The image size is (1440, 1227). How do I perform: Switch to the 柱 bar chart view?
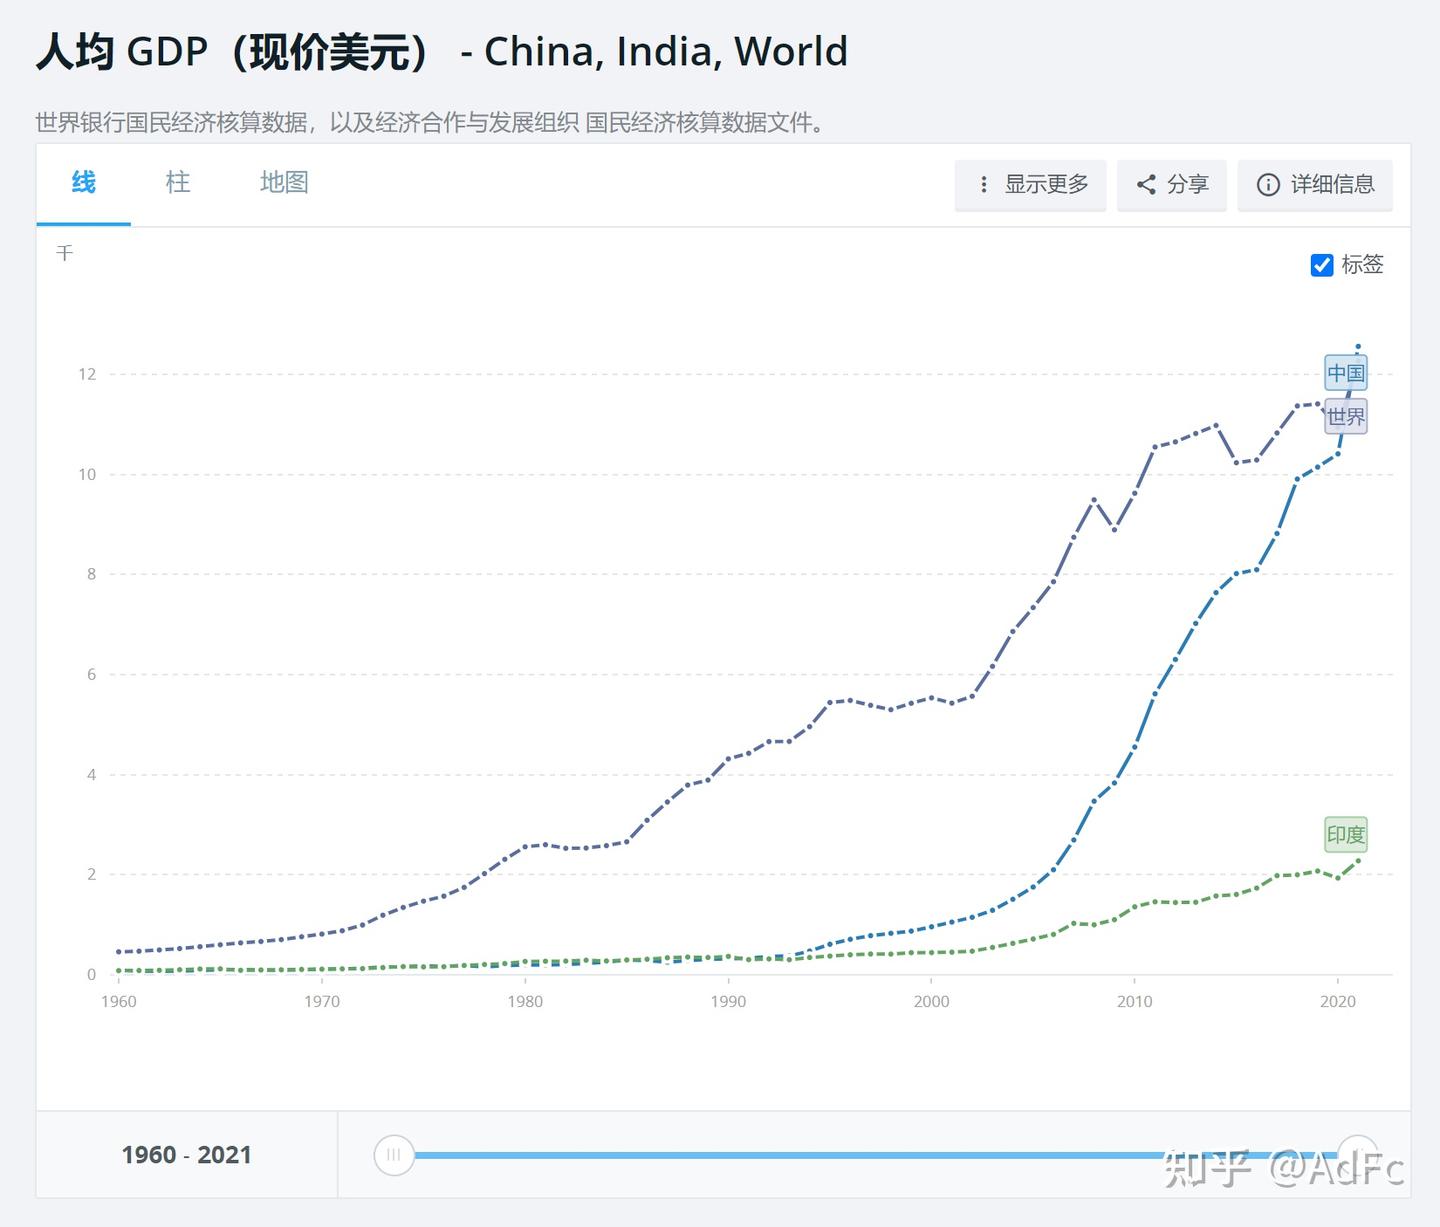[177, 183]
